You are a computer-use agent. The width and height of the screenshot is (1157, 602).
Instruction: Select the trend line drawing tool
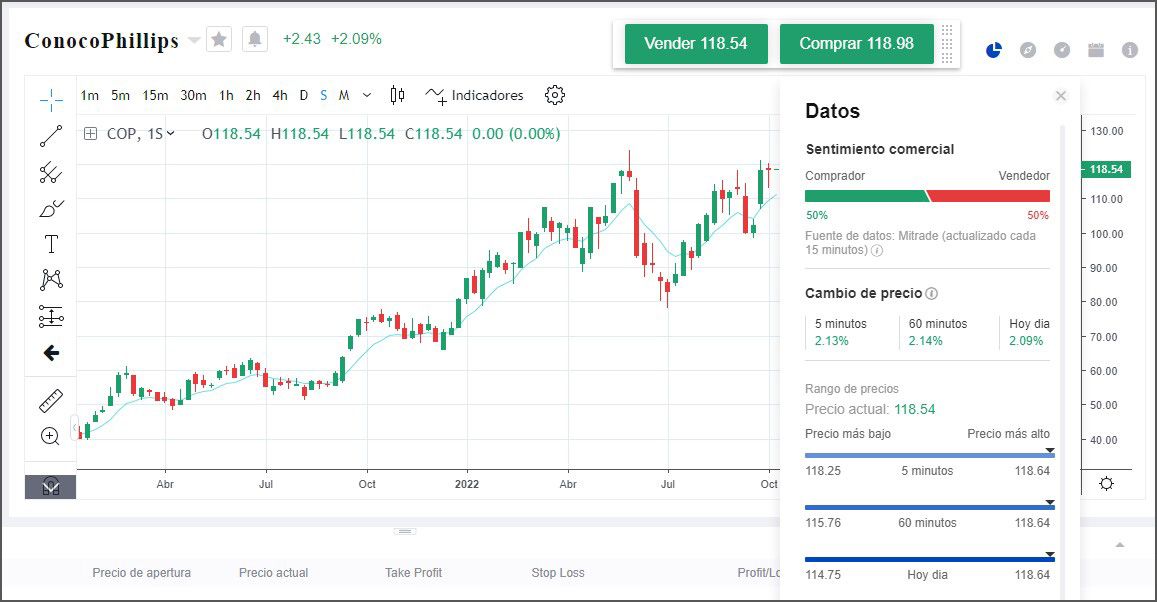point(50,135)
